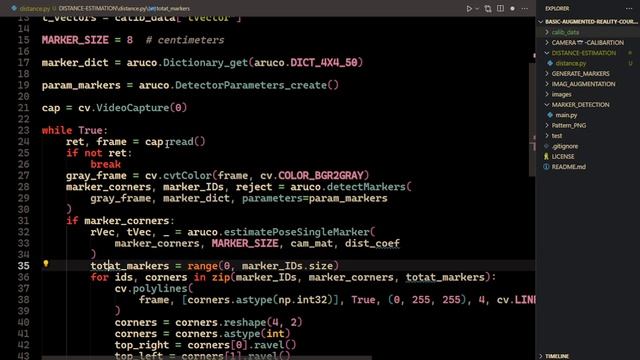Open distance.py in Explorer tree
Screen dimensions: 640x360
[570, 63]
